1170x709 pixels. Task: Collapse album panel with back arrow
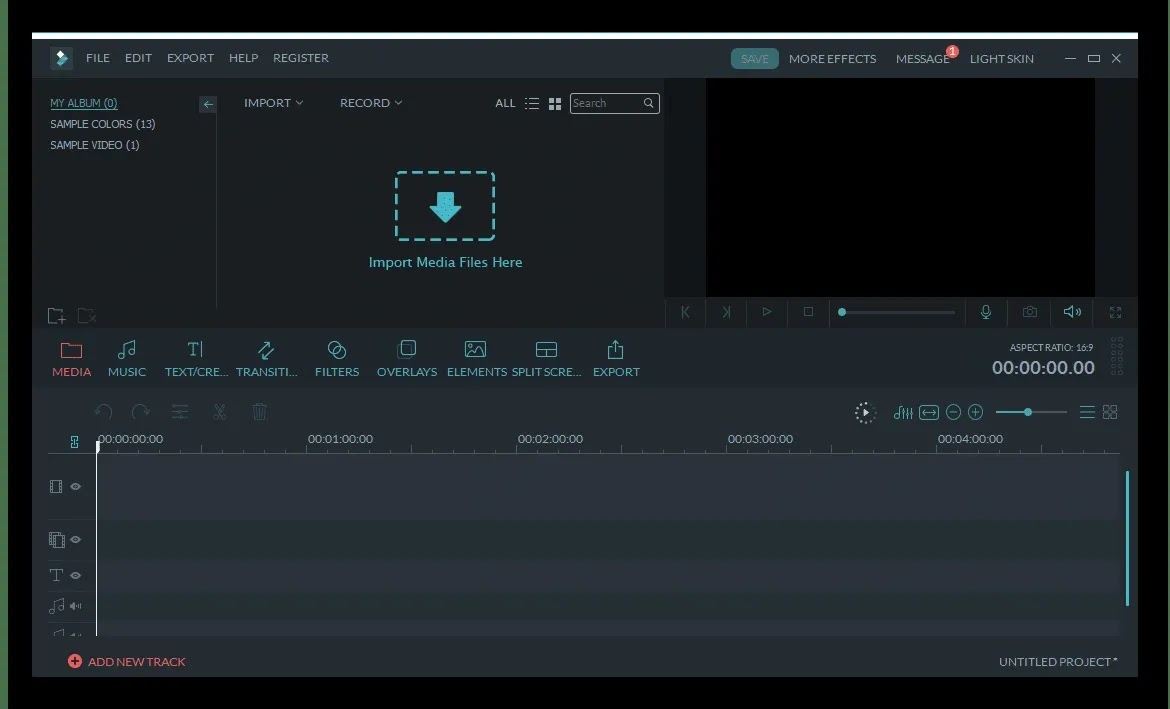click(x=208, y=104)
